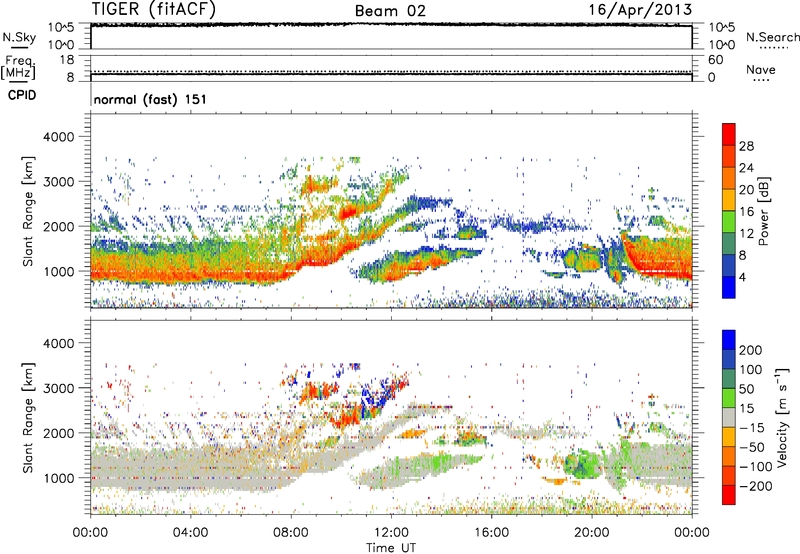Select the '20:00' time tick label
Viewport: 800px width, 554px height.
[591, 533]
